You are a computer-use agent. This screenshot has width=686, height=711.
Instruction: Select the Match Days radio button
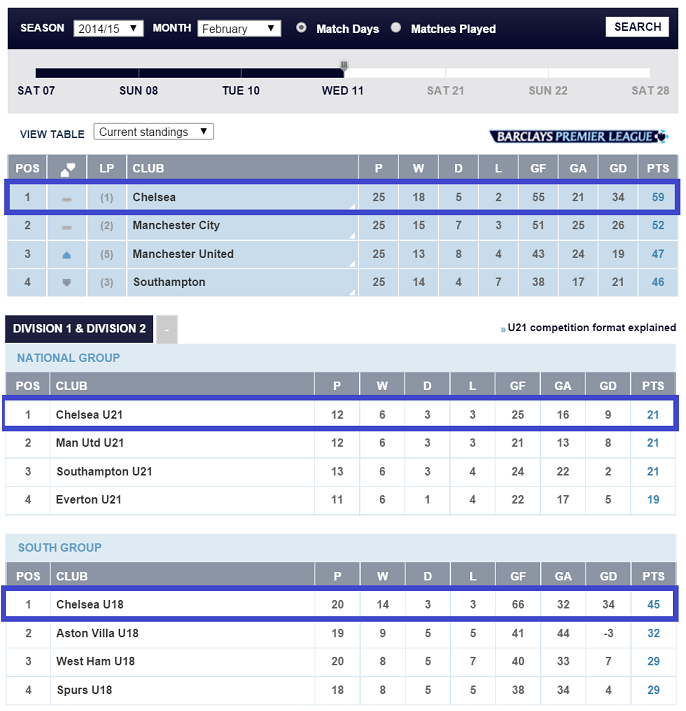[301, 28]
